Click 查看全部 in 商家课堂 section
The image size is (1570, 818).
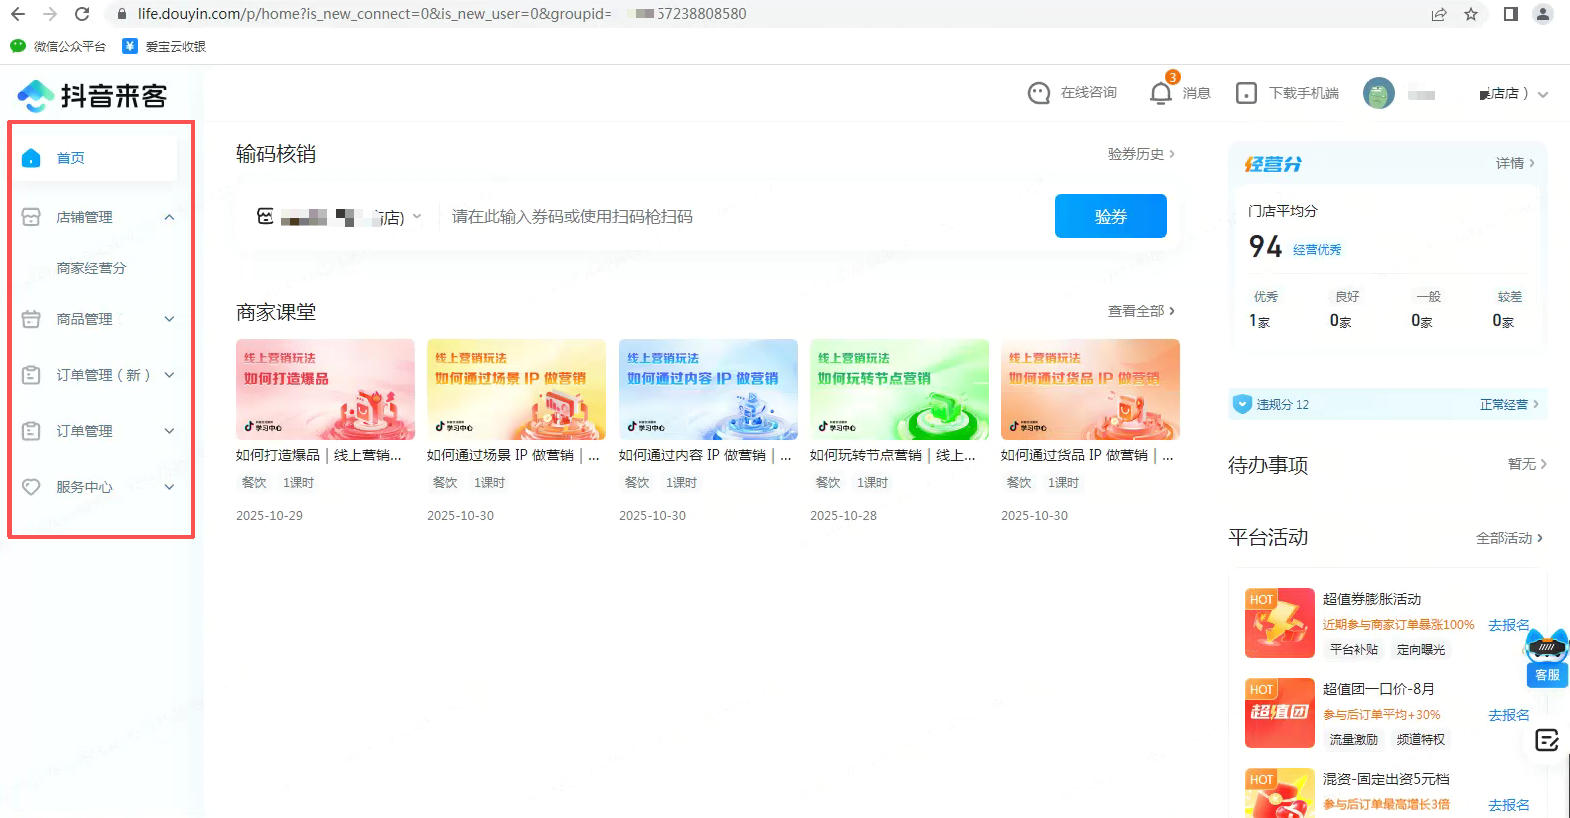coord(1140,311)
